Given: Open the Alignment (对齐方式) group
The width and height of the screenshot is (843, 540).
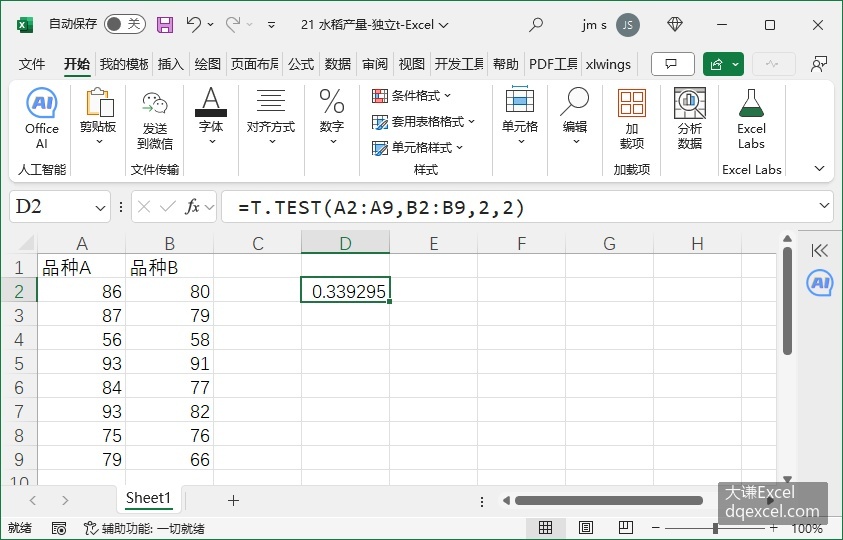Looking at the screenshot, I should point(271,116).
